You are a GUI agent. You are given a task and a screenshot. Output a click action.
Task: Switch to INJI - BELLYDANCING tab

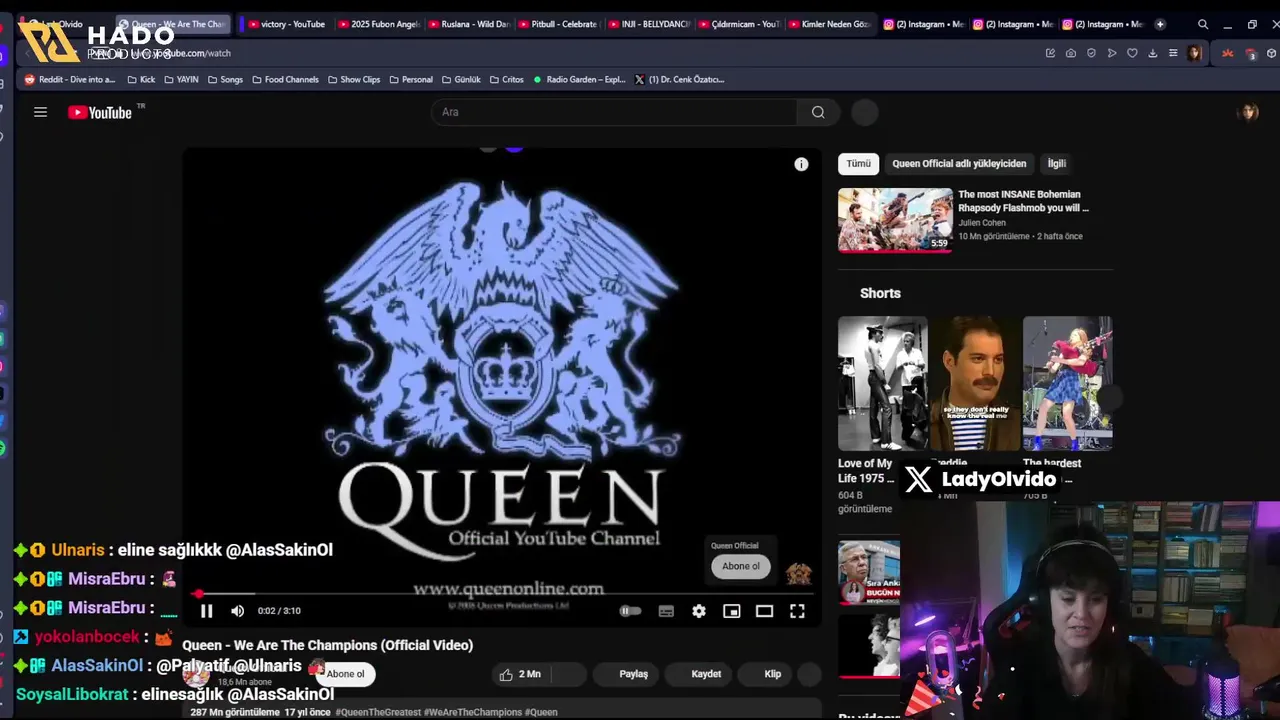click(x=648, y=24)
